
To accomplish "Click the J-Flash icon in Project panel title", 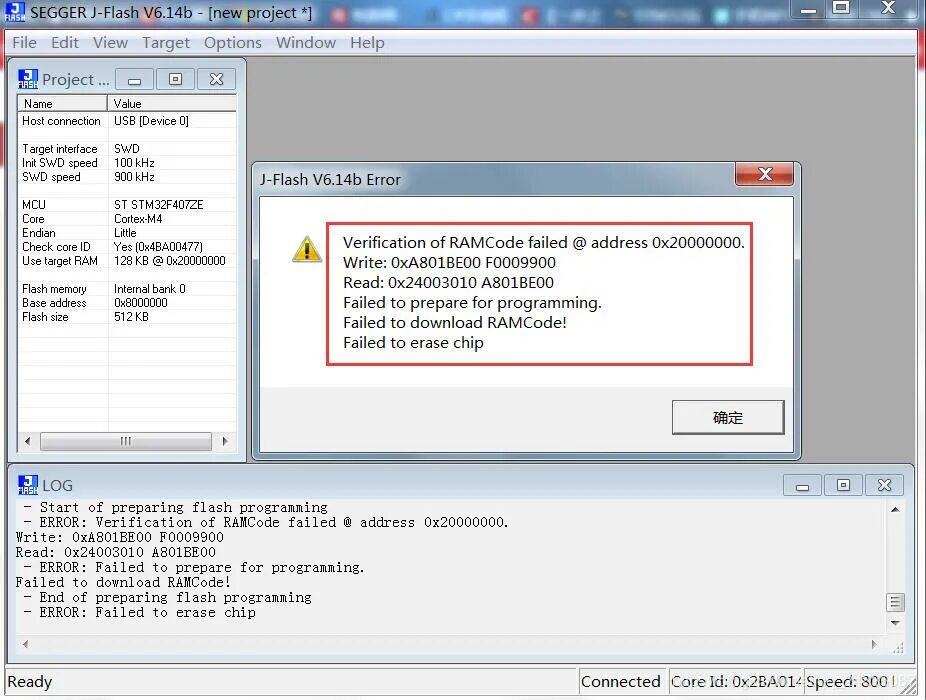I will [x=28, y=79].
